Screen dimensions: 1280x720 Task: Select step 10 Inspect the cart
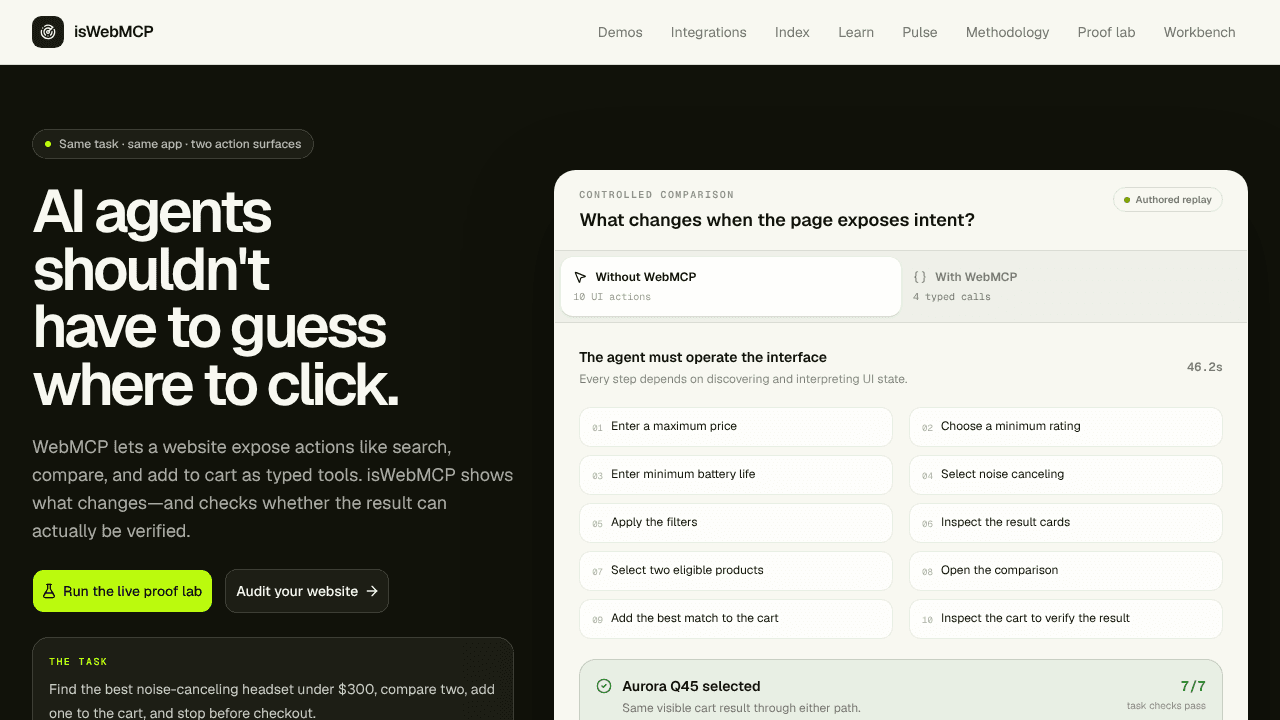[x=1066, y=619]
